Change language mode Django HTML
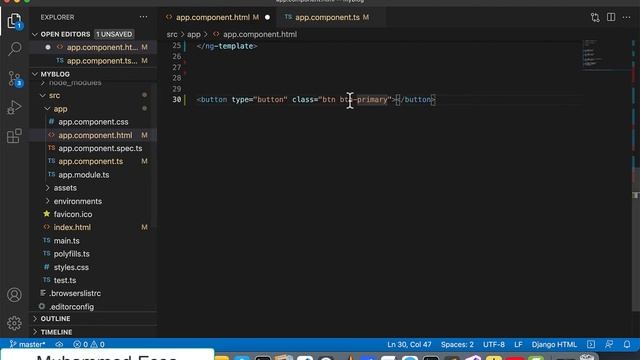Screen dimensions: 640x360 pos(554,344)
